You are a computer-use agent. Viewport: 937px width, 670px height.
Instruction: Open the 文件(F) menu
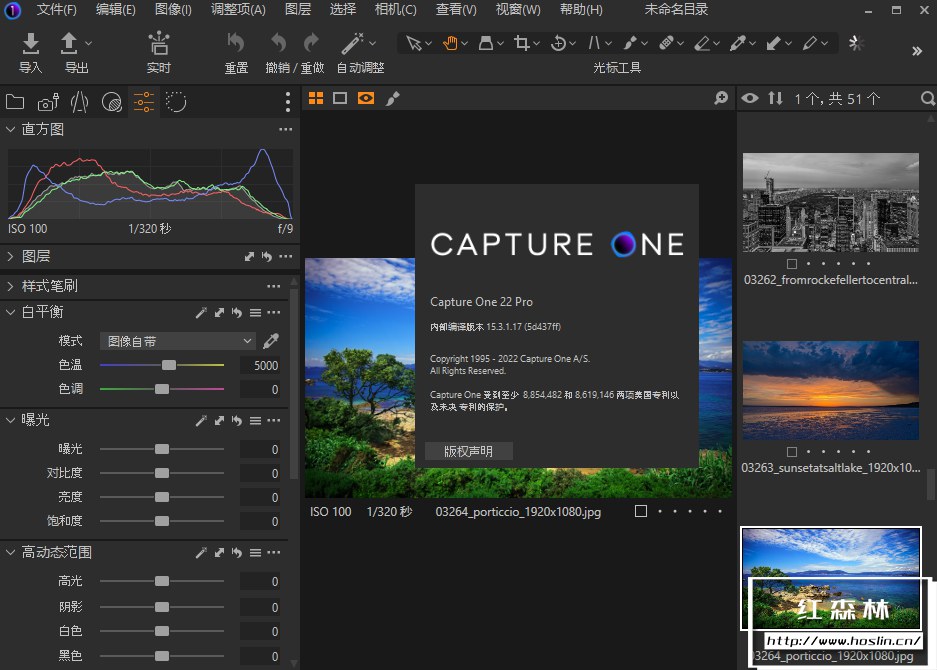click(56, 10)
